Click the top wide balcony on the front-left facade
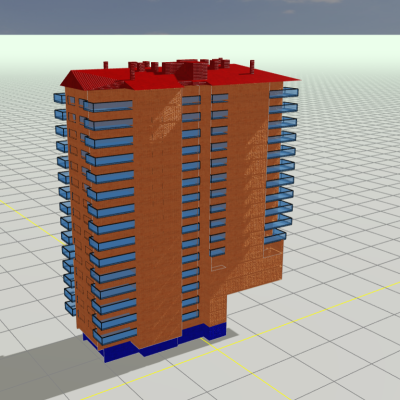400x400 pixels. click(x=108, y=106)
